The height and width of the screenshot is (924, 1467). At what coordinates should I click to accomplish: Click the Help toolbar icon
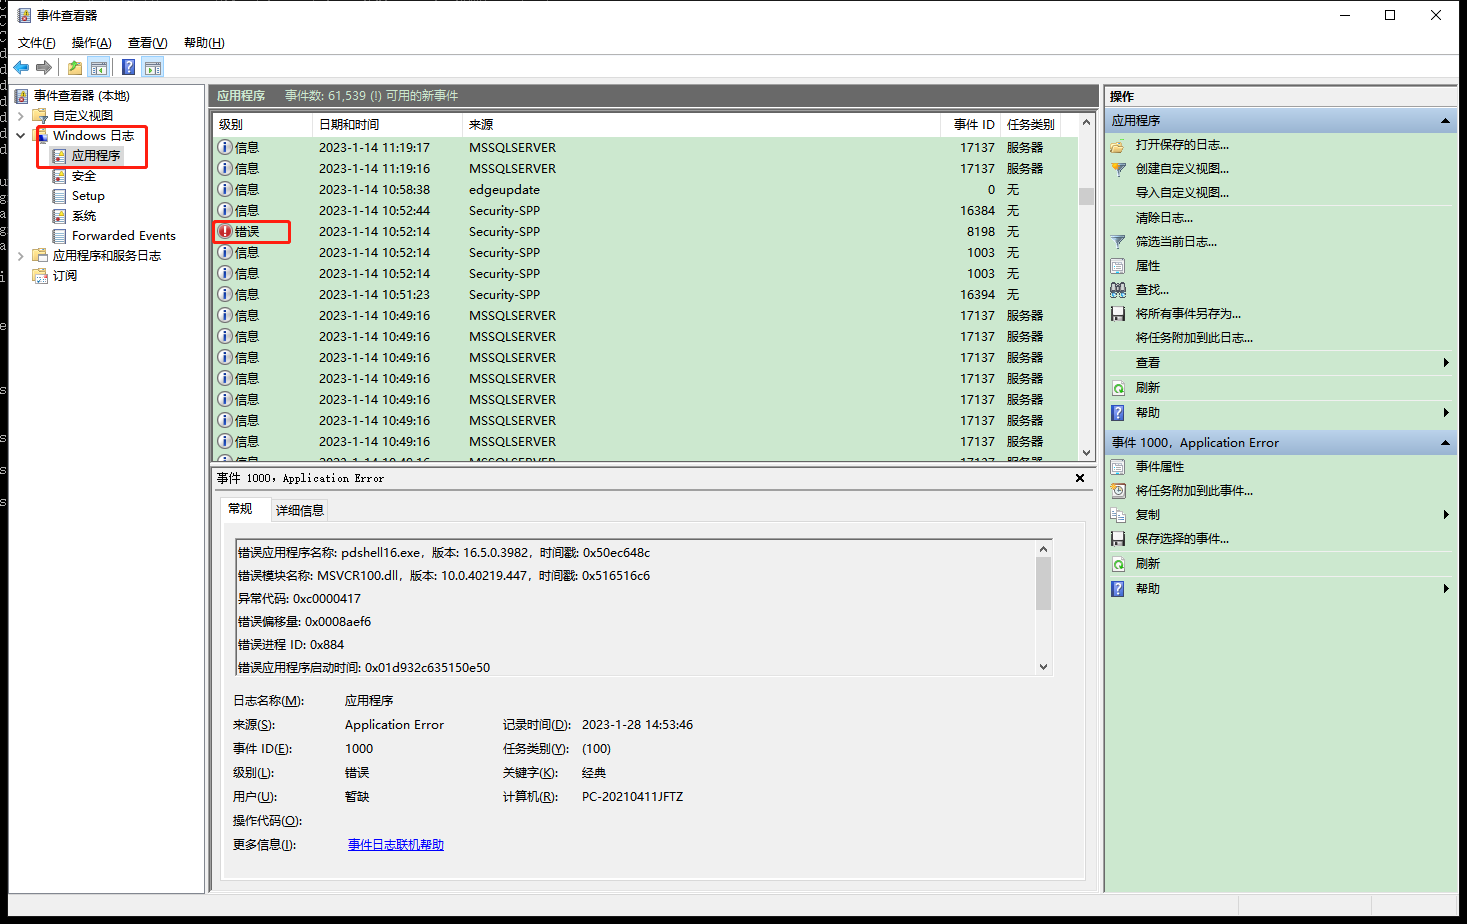coord(129,67)
